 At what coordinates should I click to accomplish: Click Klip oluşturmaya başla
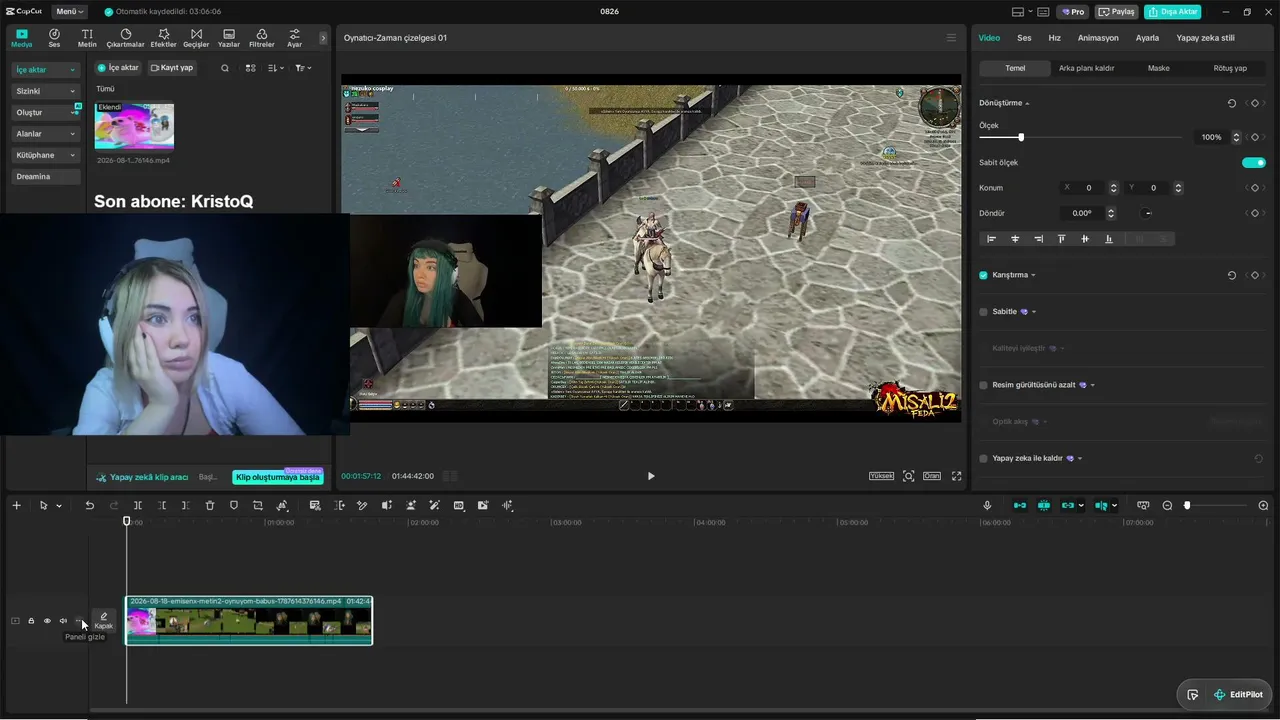coord(278,477)
